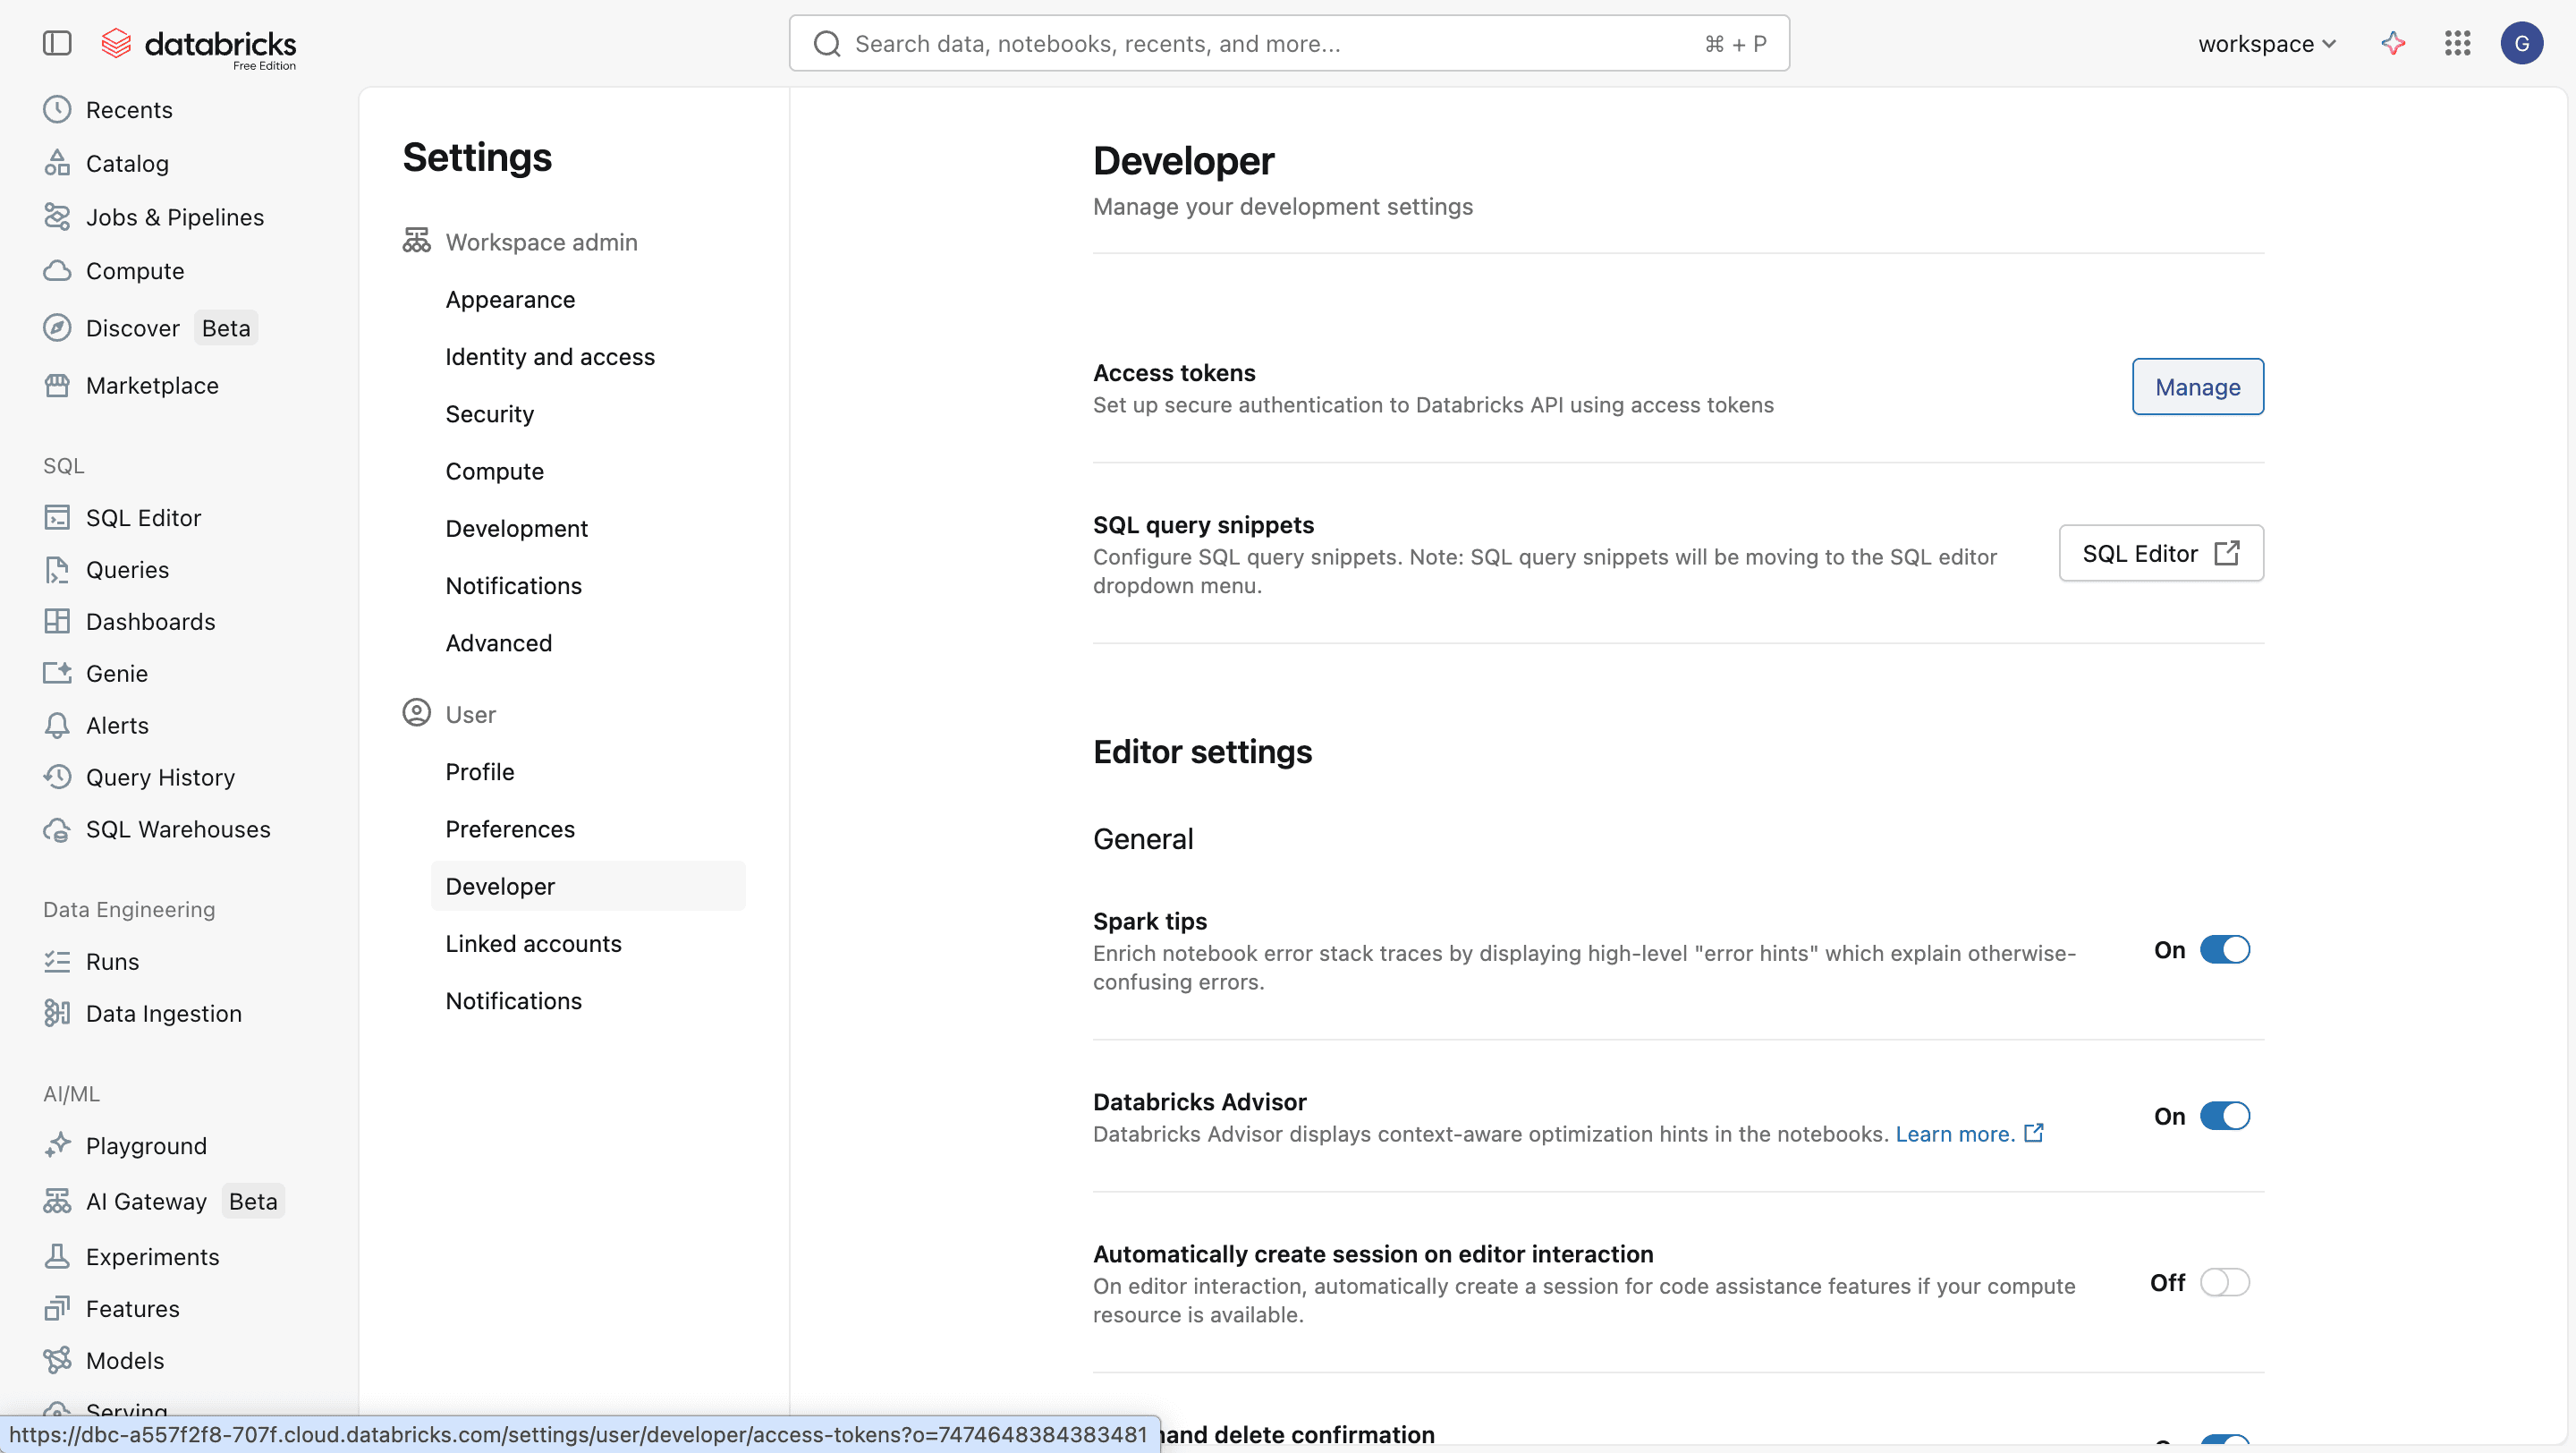Image resolution: width=2576 pixels, height=1453 pixels.
Task: Open the Databricks Assistant sparkle icon
Action: (x=2392, y=43)
